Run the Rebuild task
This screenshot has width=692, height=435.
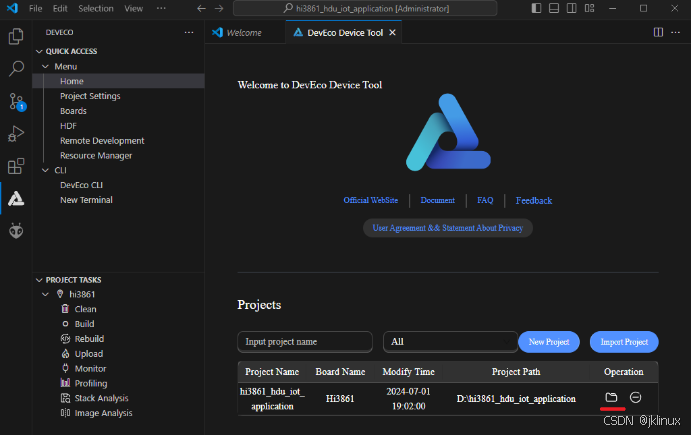pyautogui.click(x=89, y=339)
